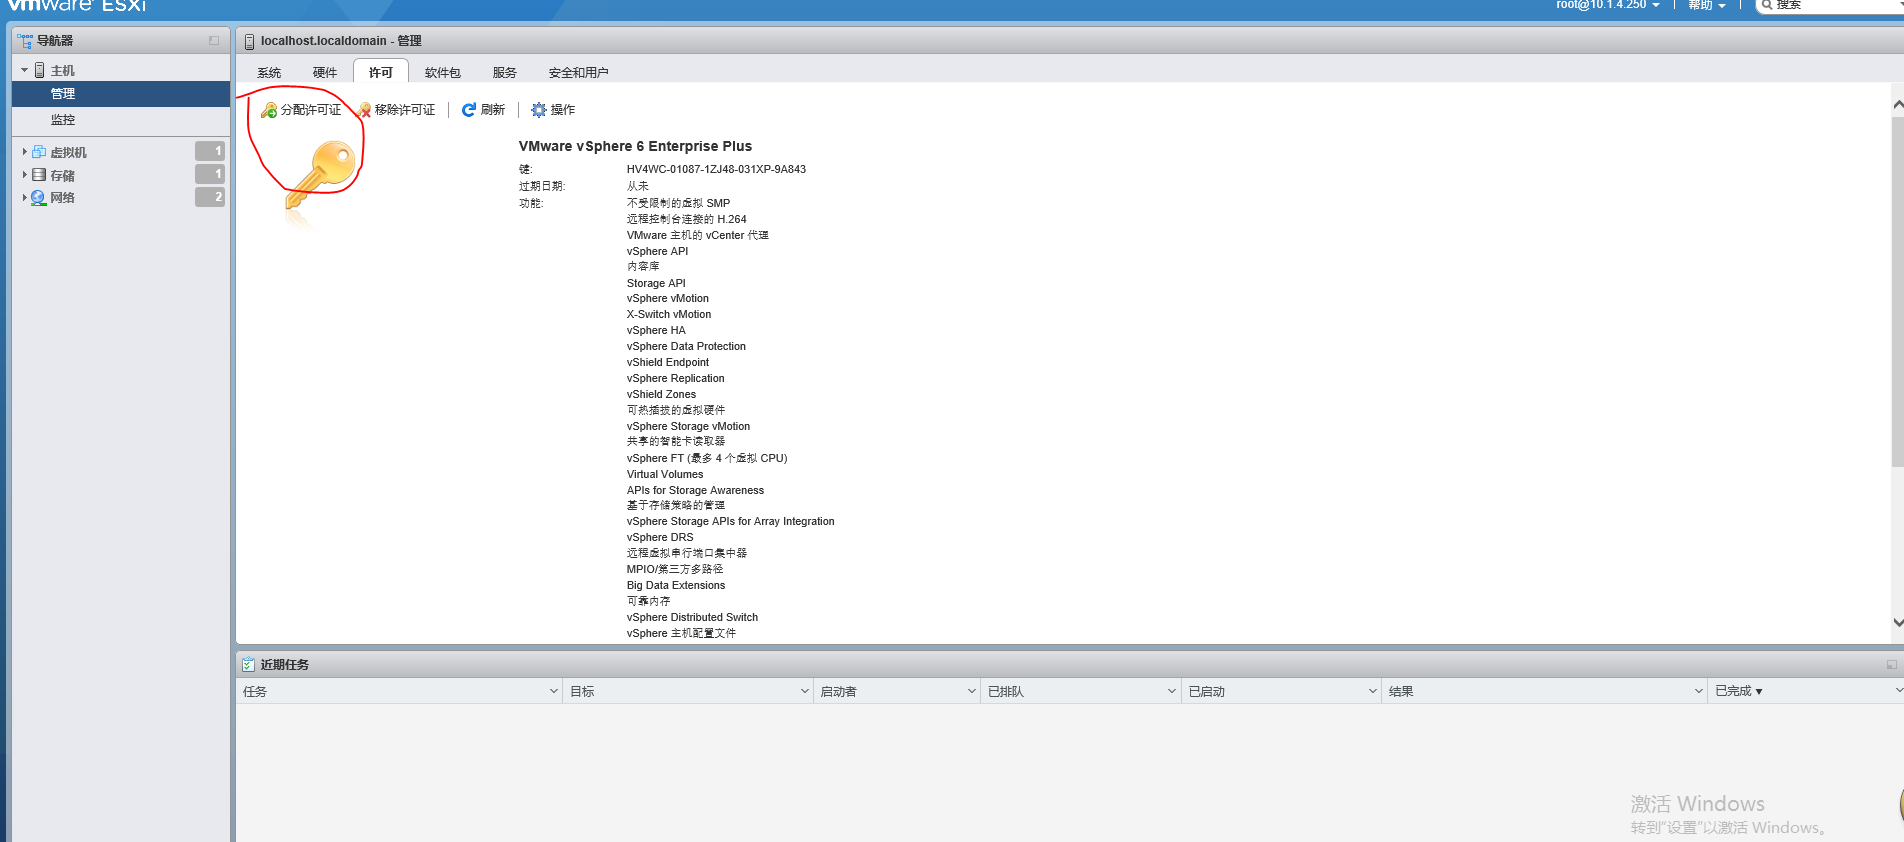Switch to the Packages (软件包) tab
This screenshot has height=842, width=1904.
pyautogui.click(x=443, y=72)
